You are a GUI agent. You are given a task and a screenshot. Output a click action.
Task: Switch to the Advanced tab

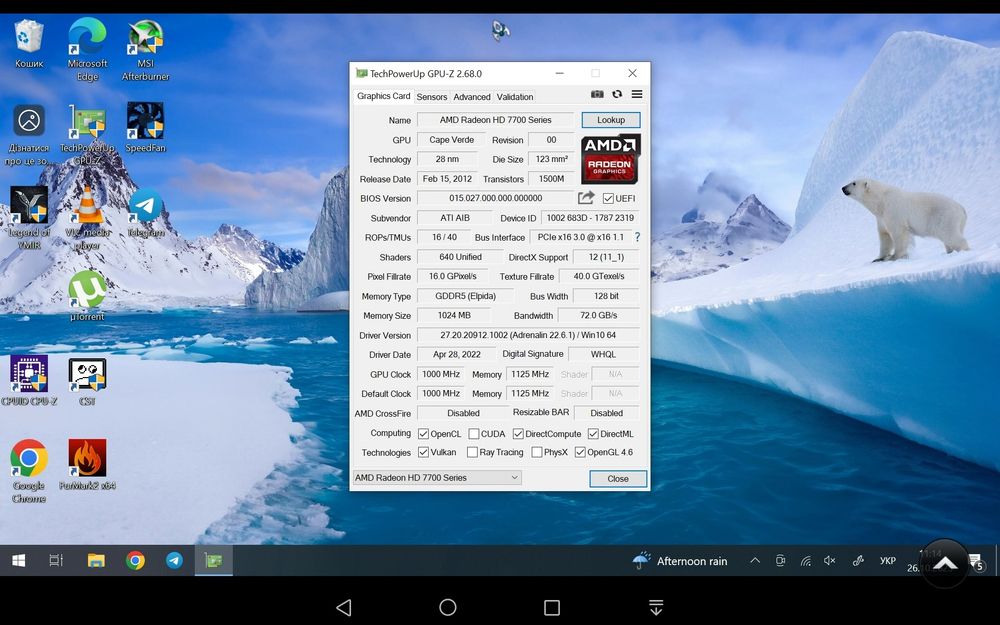471,97
